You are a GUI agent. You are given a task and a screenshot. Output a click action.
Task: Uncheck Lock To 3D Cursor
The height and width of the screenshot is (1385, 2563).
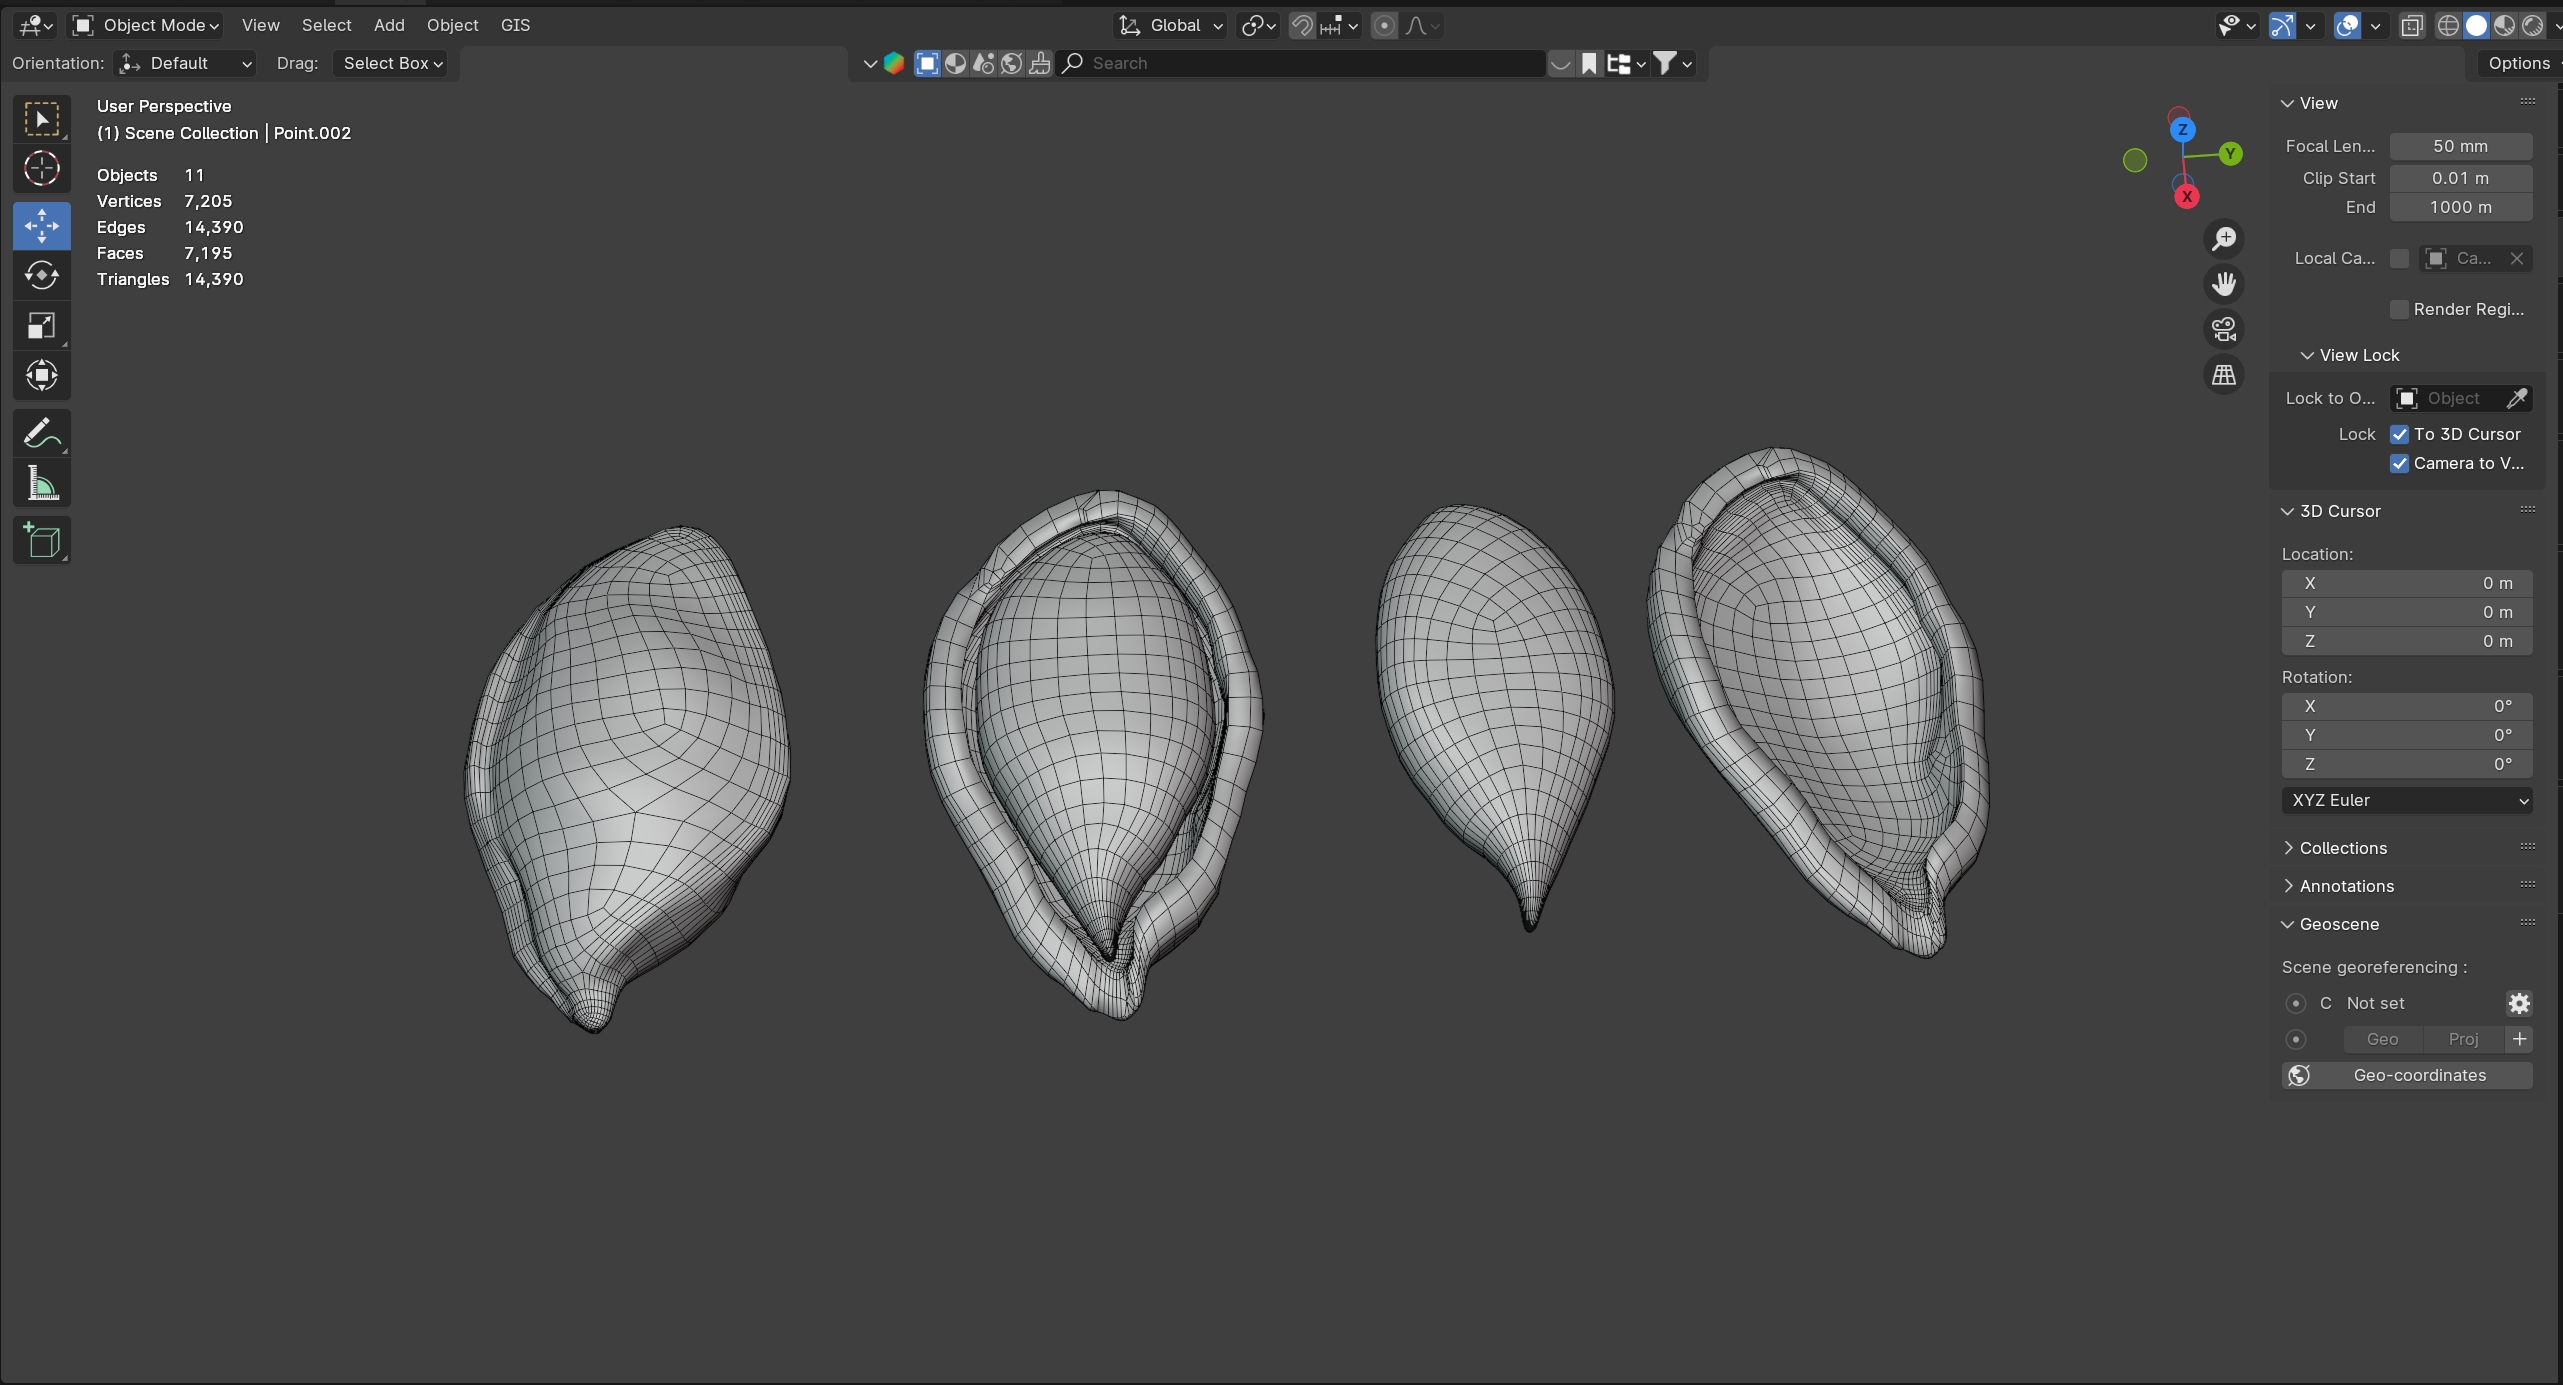pos(2399,434)
